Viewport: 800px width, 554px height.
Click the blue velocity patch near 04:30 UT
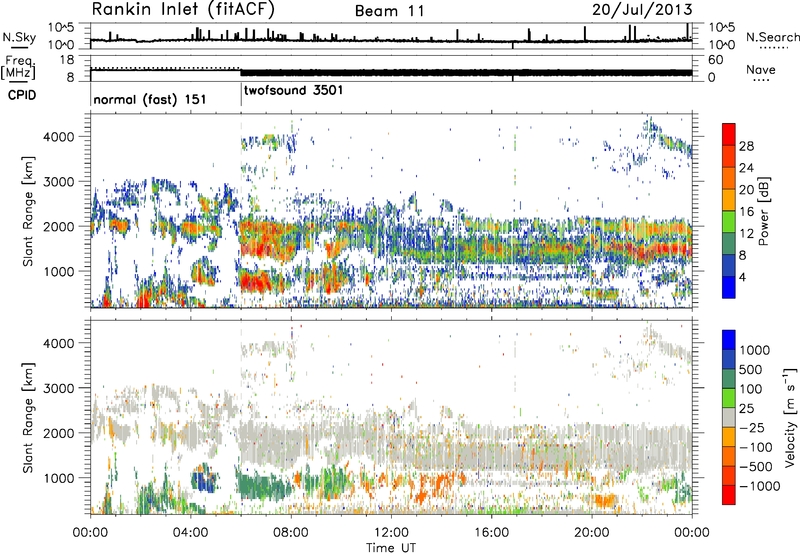(x=205, y=480)
